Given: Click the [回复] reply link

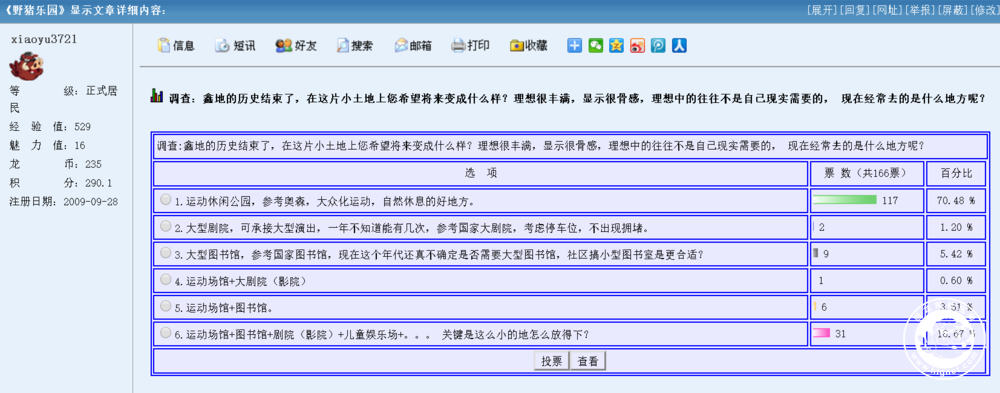Looking at the screenshot, I should coord(854,10).
